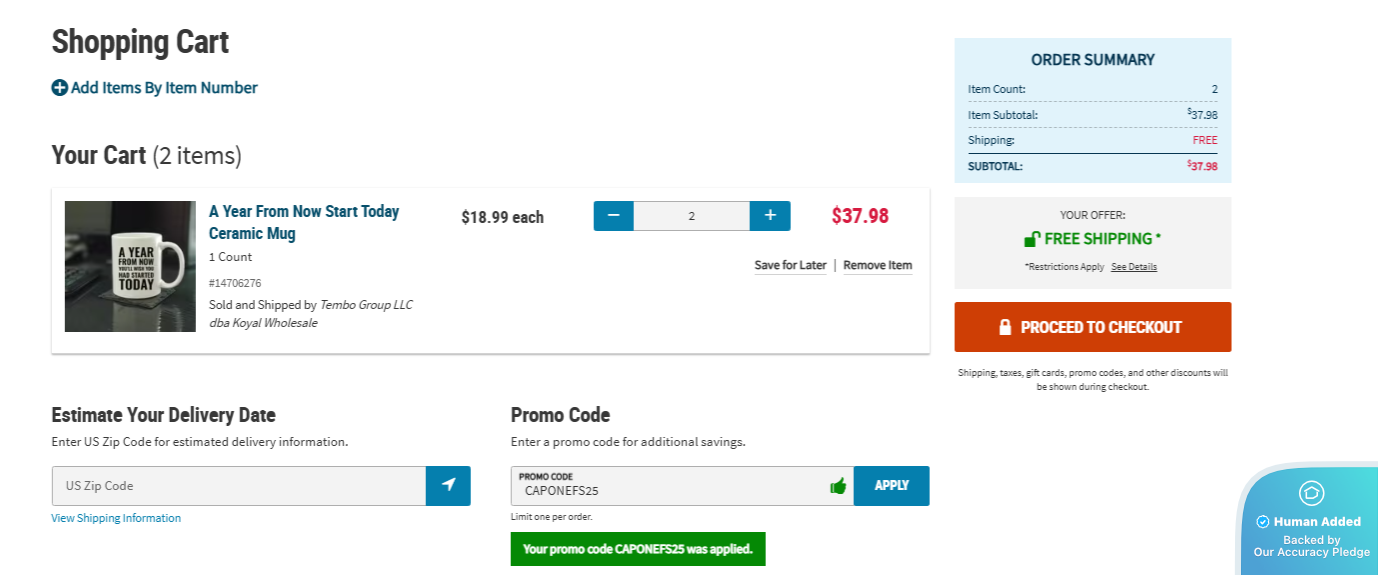Click the quantity field showing 2

(x=691, y=216)
